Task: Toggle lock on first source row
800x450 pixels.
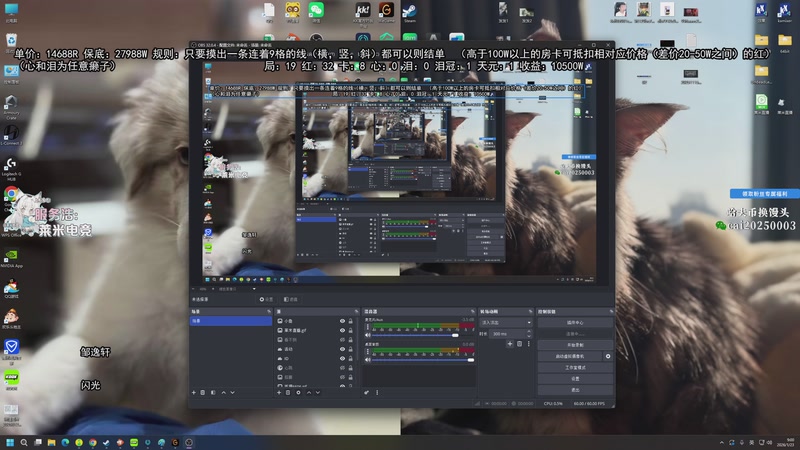Action: (x=351, y=321)
